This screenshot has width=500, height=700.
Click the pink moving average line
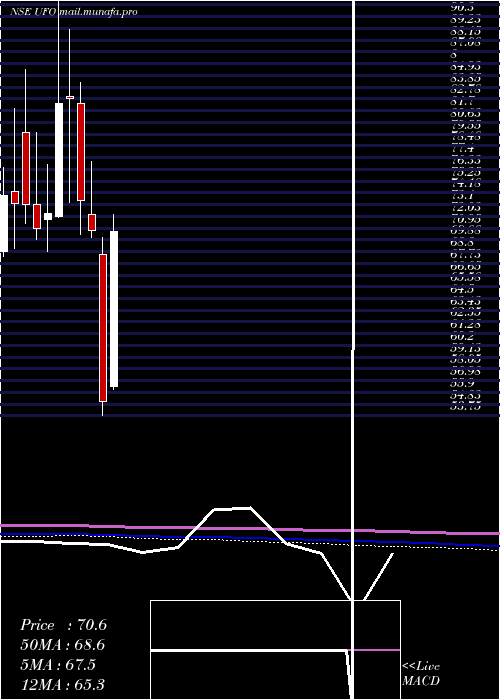coord(250,529)
